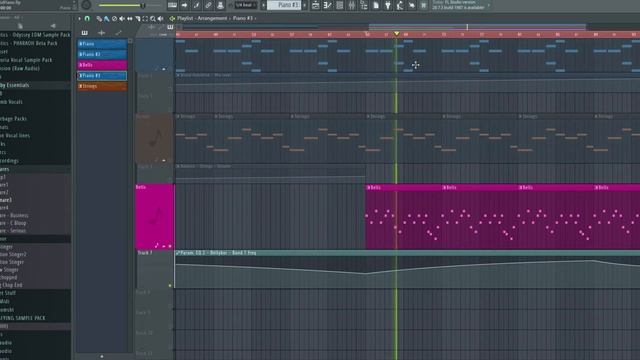The width and height of the screenshot is (640, 360).
Task: Open PHARAOH Beta Pack folder in browser
Action: 29,43
